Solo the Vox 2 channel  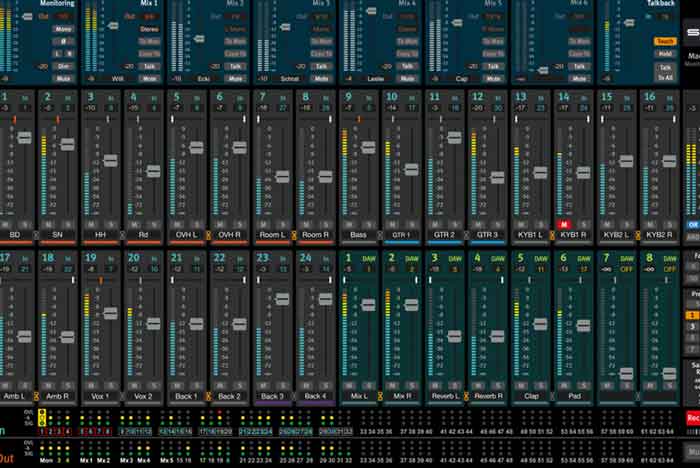[x=154, y=385]
